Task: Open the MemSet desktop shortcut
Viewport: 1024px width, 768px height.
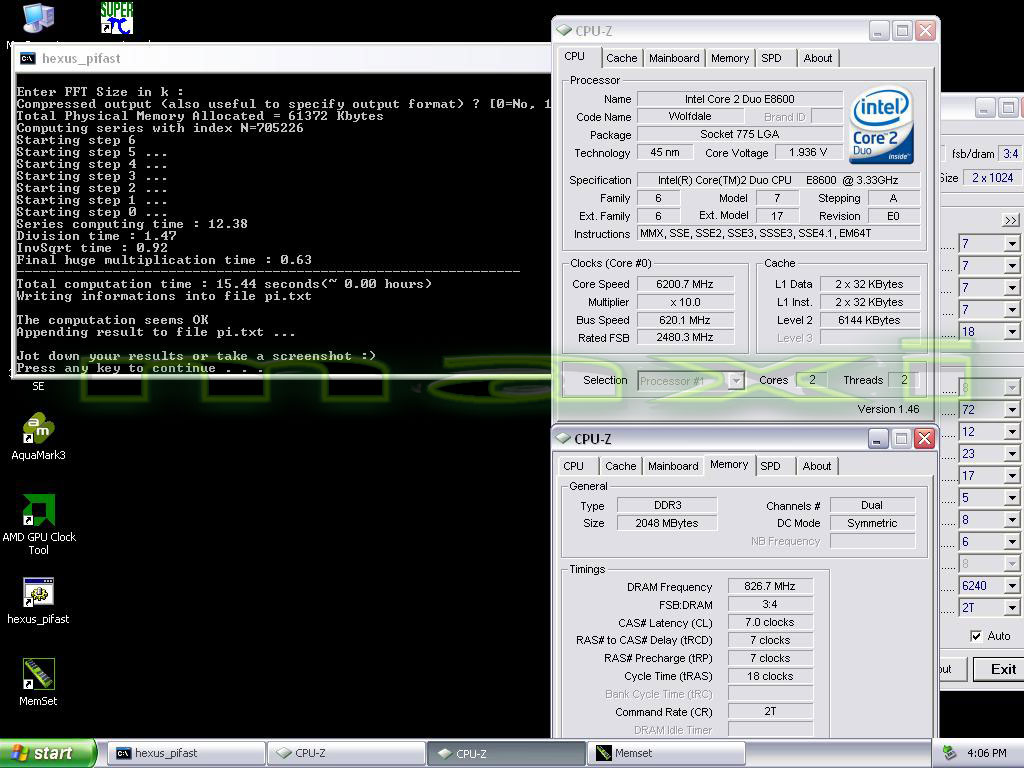Action: pos(38,682)
